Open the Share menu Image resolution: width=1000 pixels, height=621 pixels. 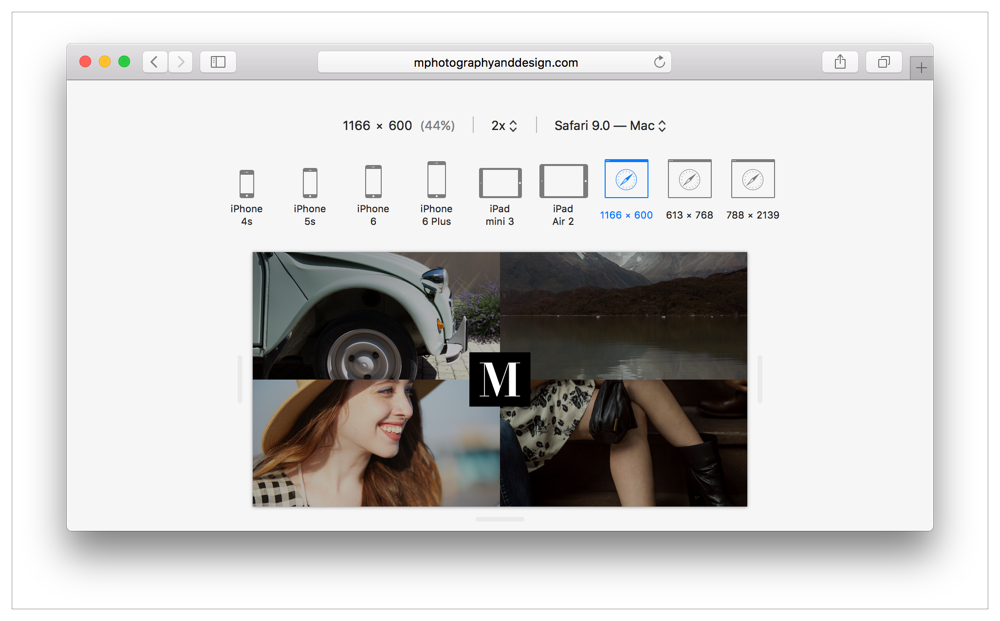click(x=840, y=62)
